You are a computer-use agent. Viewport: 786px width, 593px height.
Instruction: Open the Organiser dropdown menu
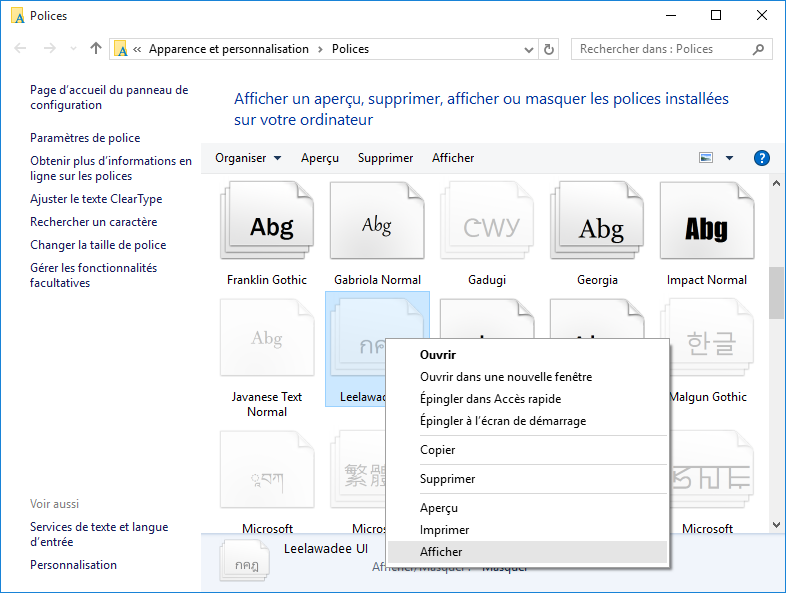pyautogui.click(x=248, y=158)
